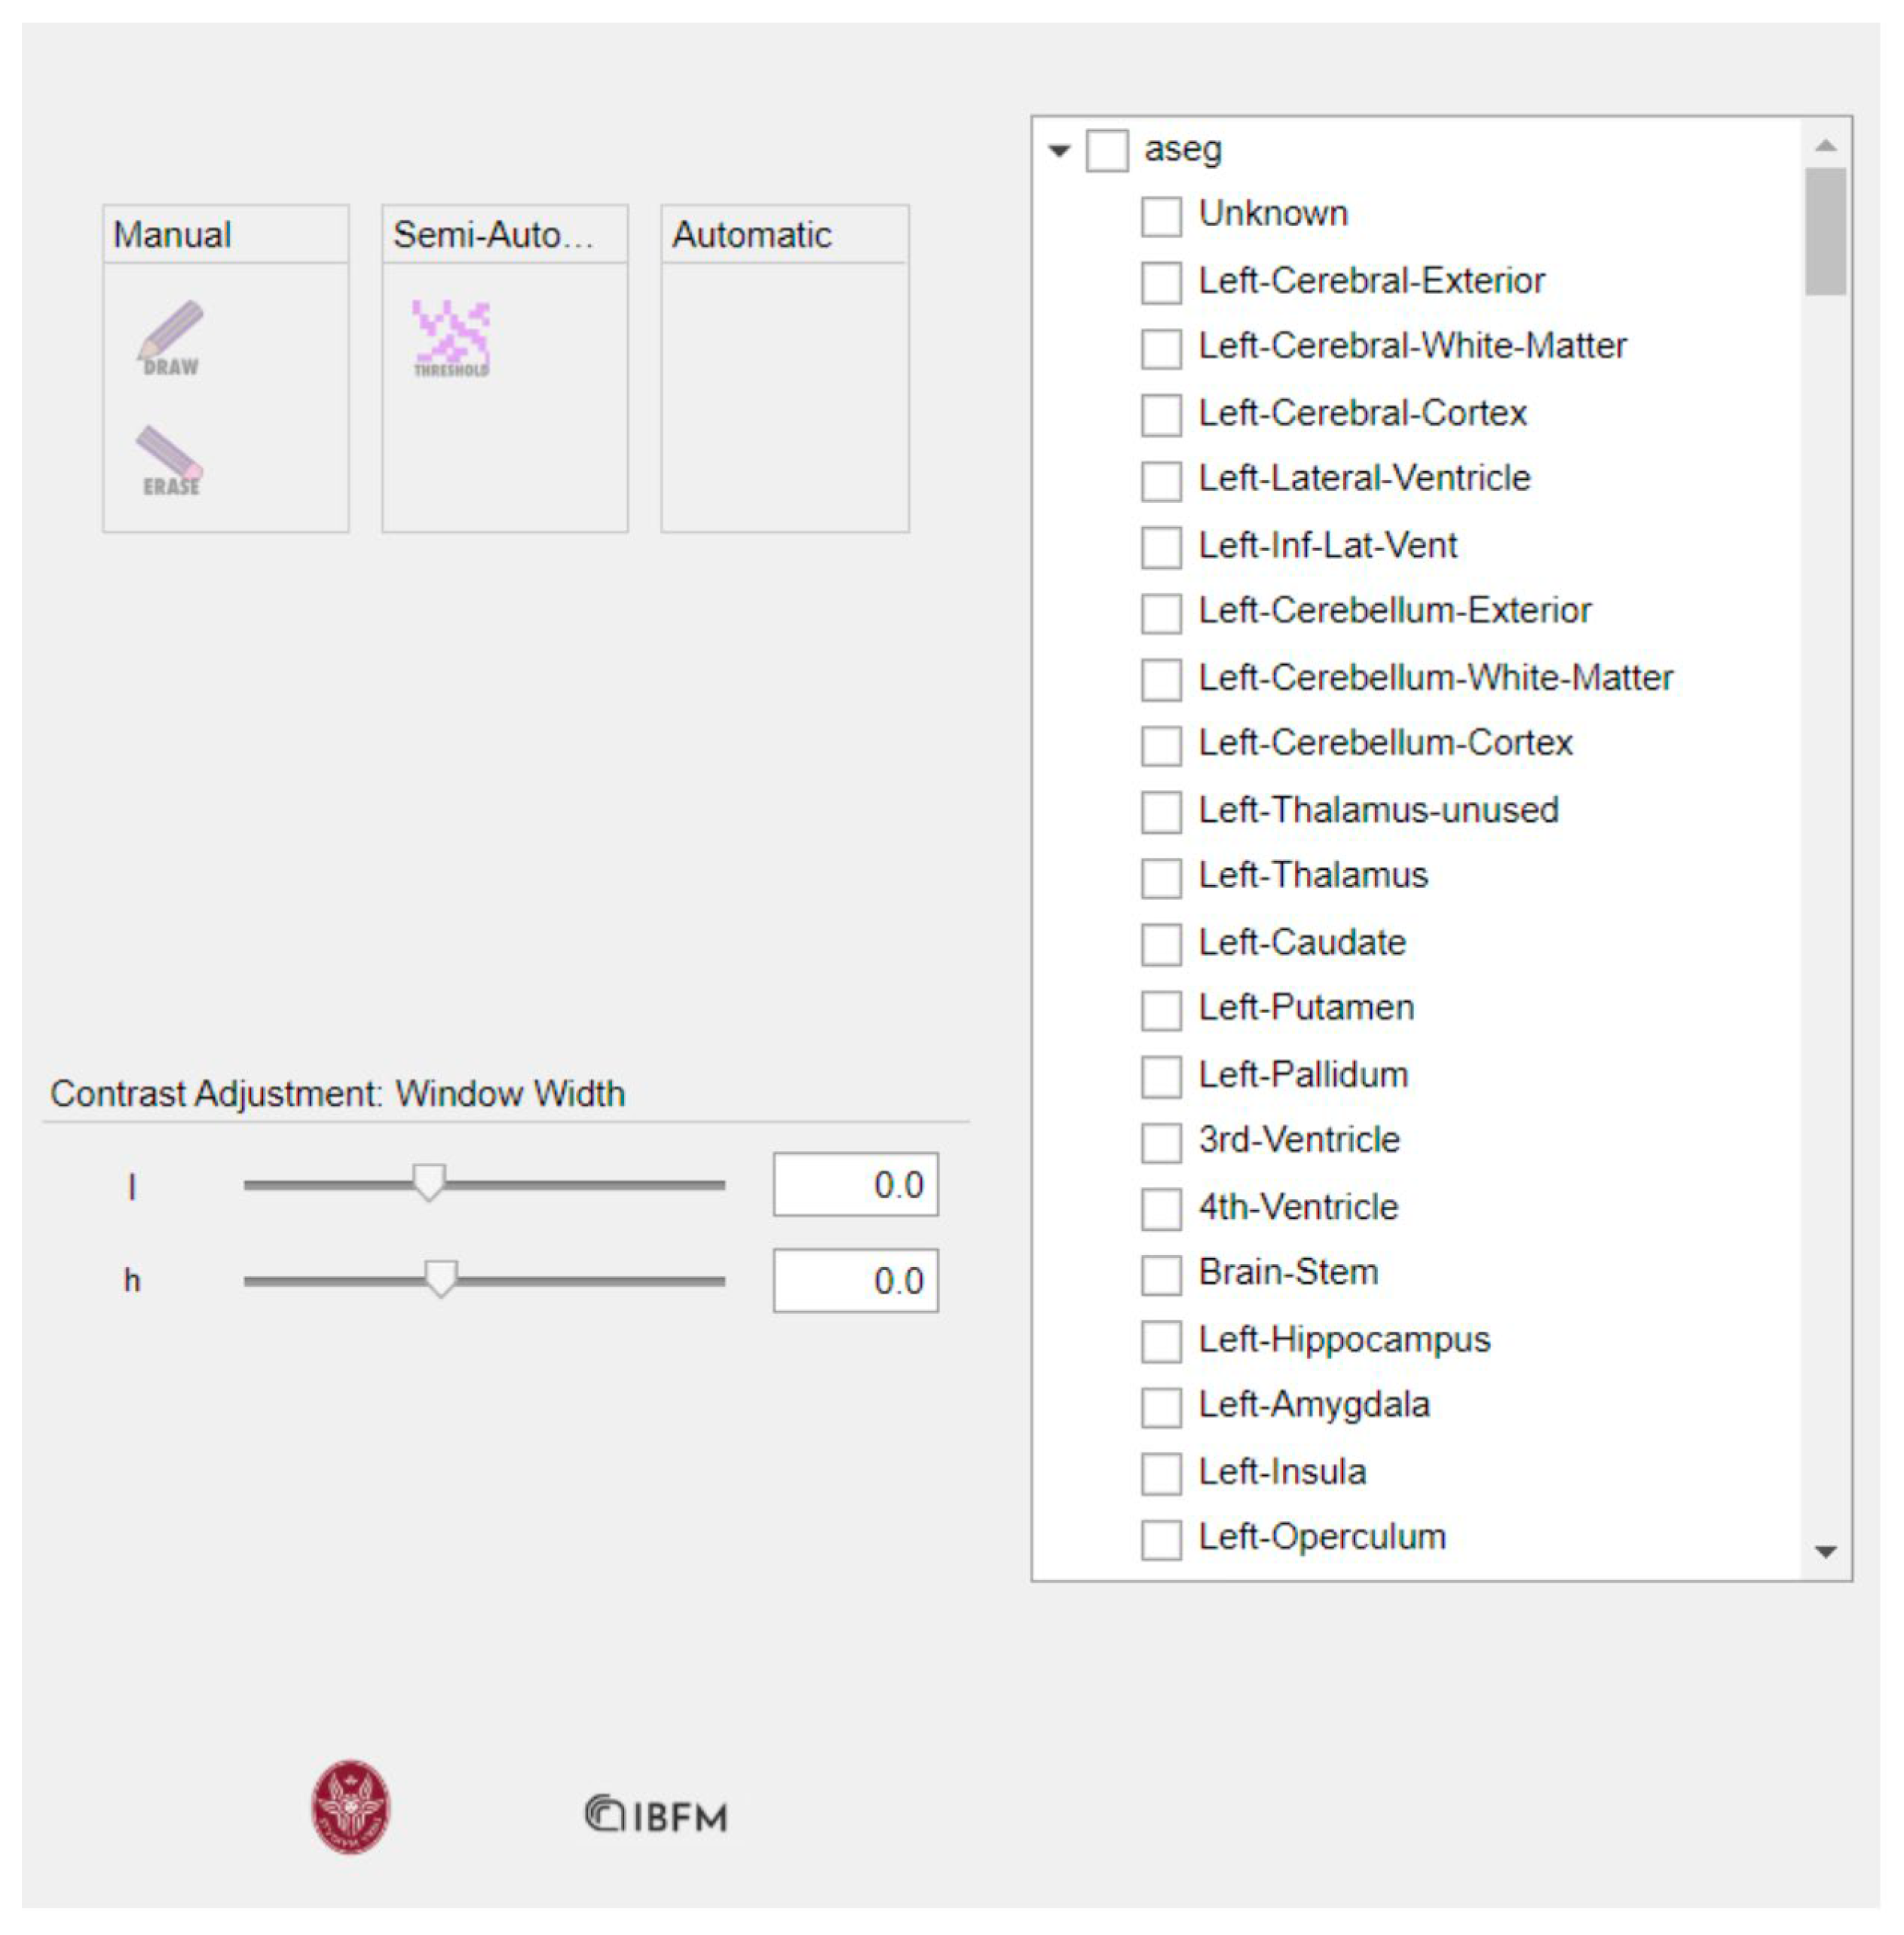Check the aseg parent checkbox

tap(1107, 151)
